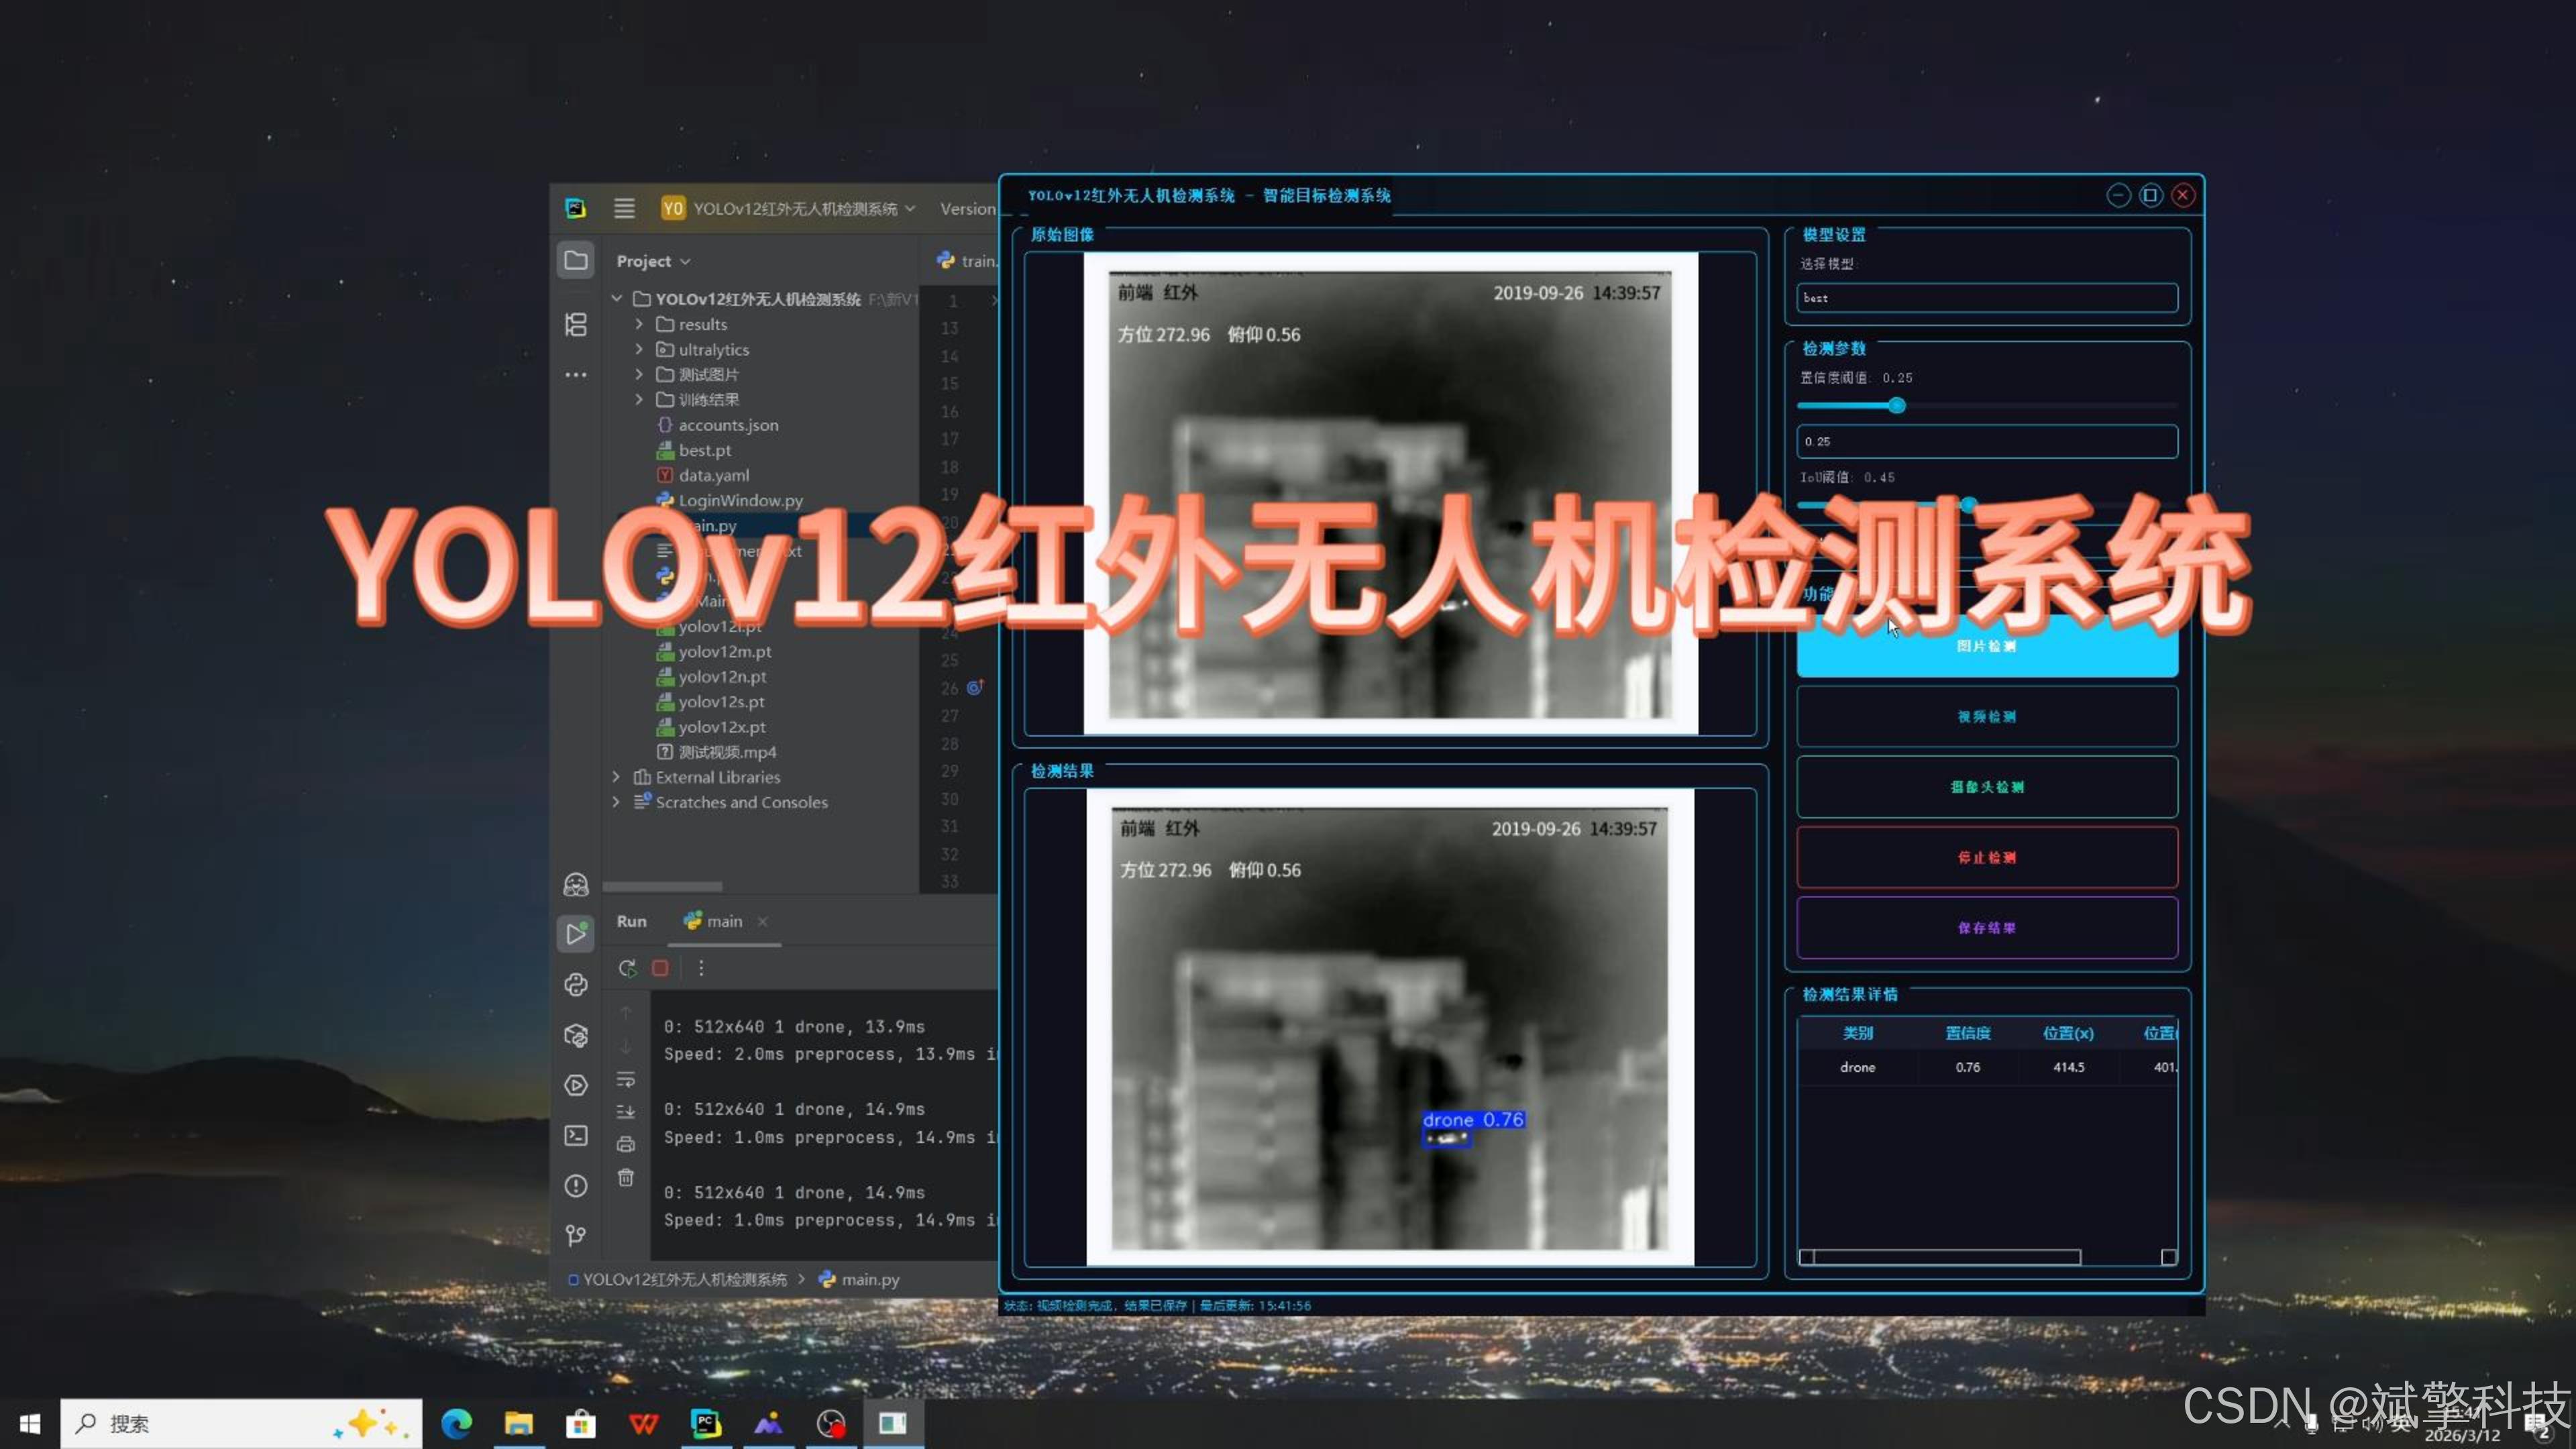
Task: Stop the running main process
Action: (x=660, y=968)
